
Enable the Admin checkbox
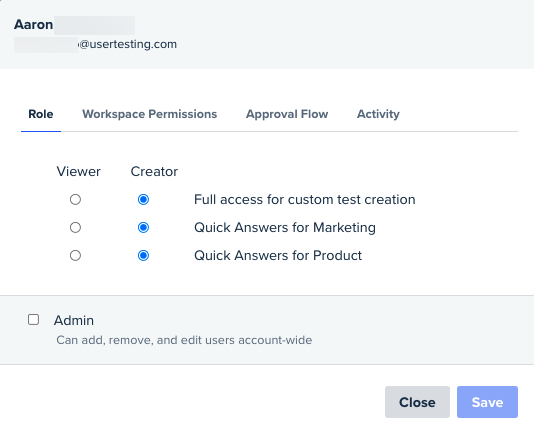pos(33,319)
